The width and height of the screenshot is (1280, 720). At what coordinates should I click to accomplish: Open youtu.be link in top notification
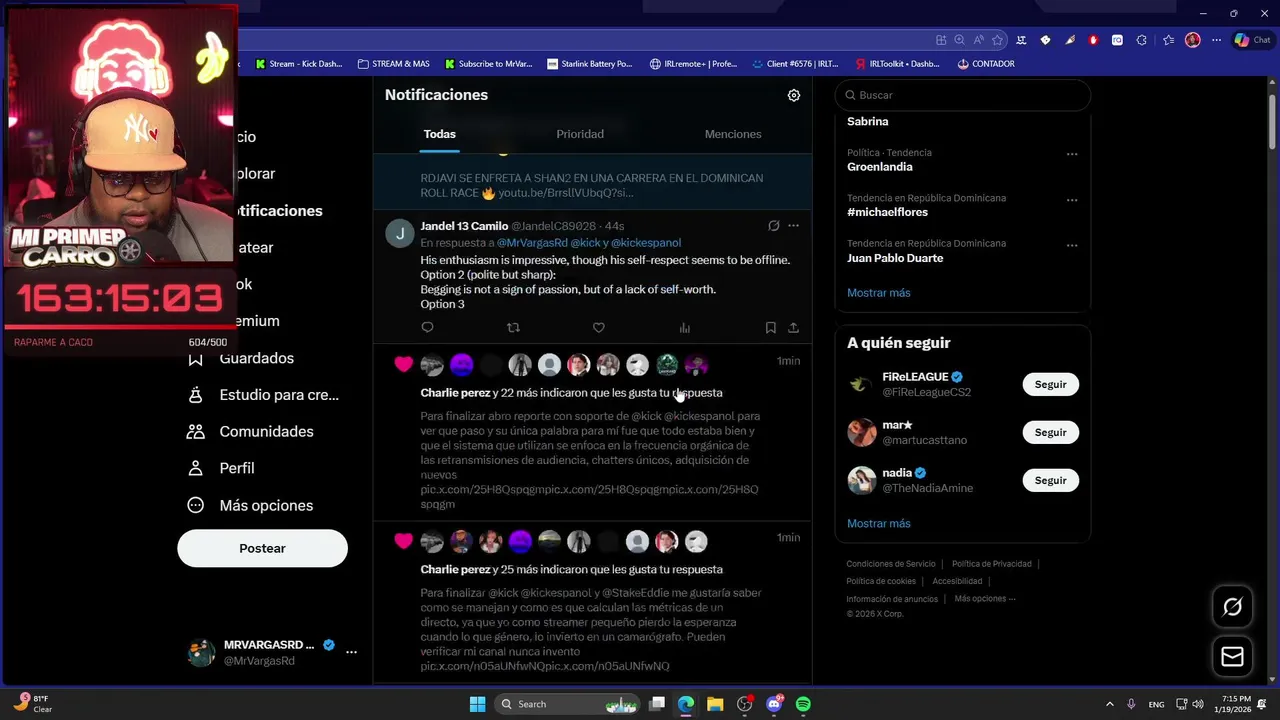pos(566,193)
